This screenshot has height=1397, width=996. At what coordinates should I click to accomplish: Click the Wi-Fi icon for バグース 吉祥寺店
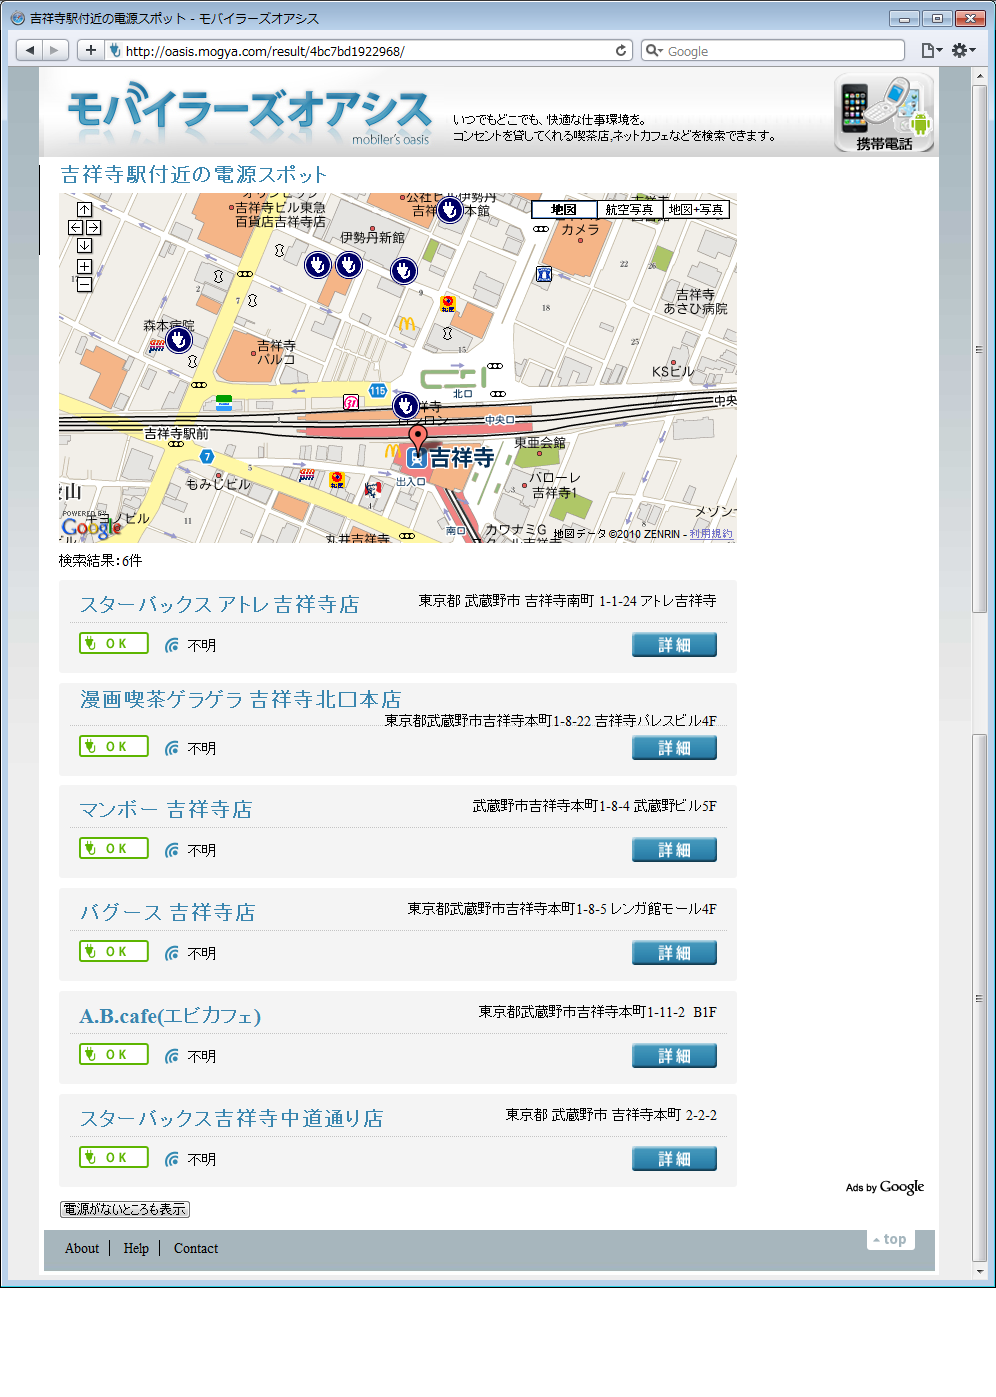click(172, 953)
